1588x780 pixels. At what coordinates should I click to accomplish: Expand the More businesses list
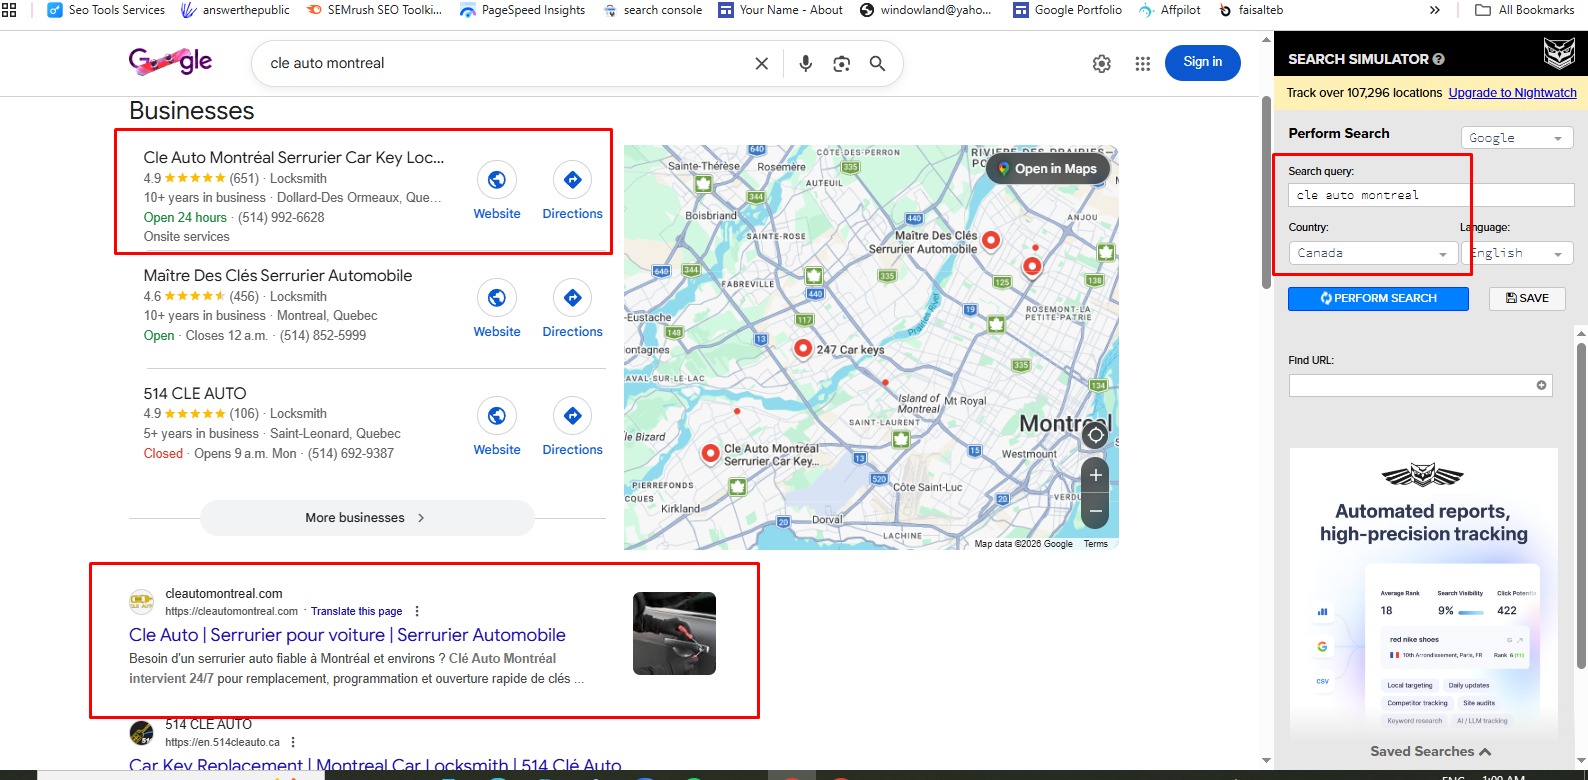(367, 518)
